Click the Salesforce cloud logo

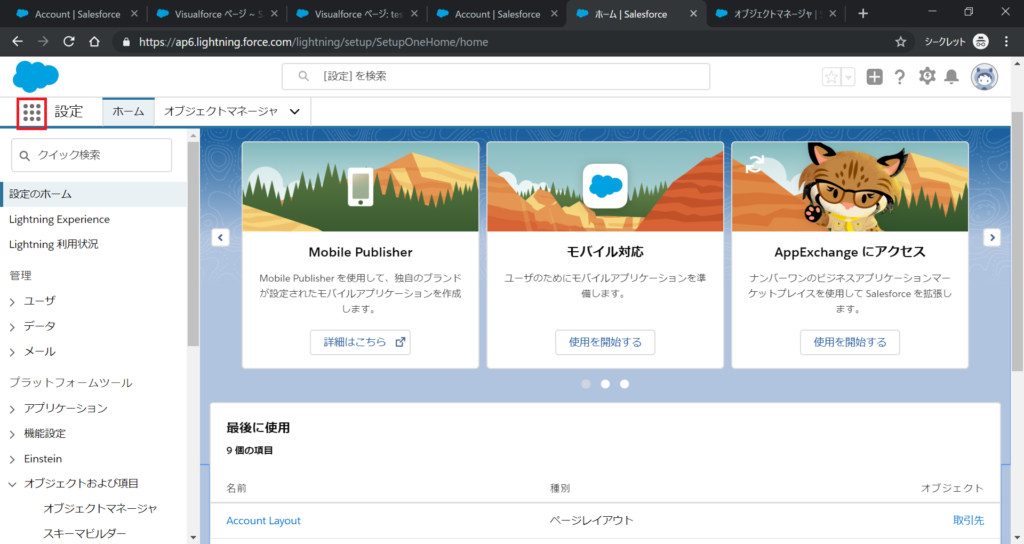pyautogui.click(x=36, y=76)
